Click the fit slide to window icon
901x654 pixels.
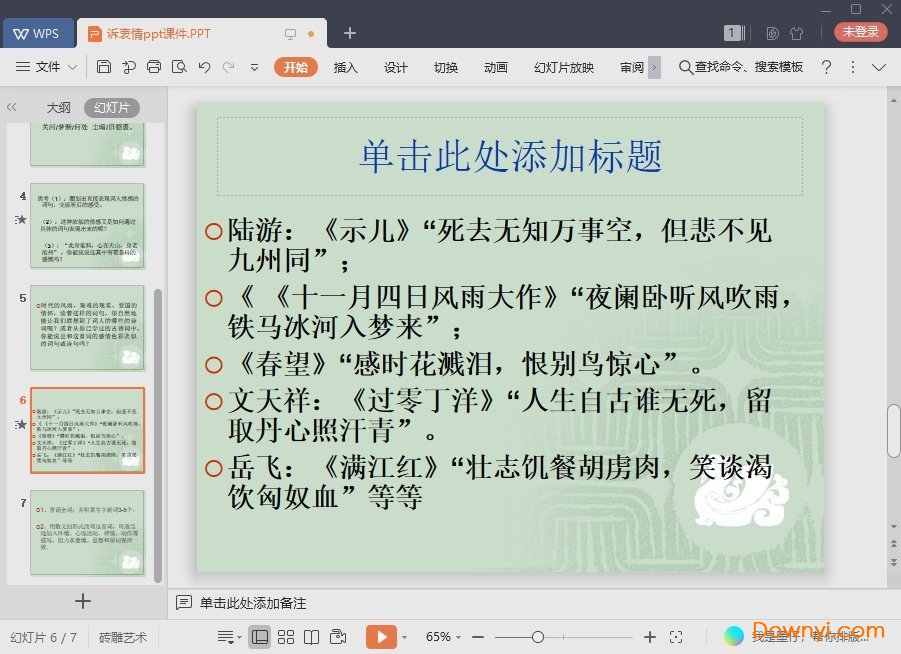point(676,637)
